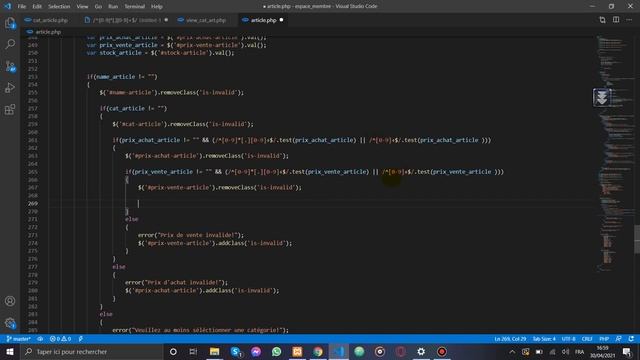640x360 pixels.
Task: Click the VS Code logo in title bar
Action: (8, 6)
